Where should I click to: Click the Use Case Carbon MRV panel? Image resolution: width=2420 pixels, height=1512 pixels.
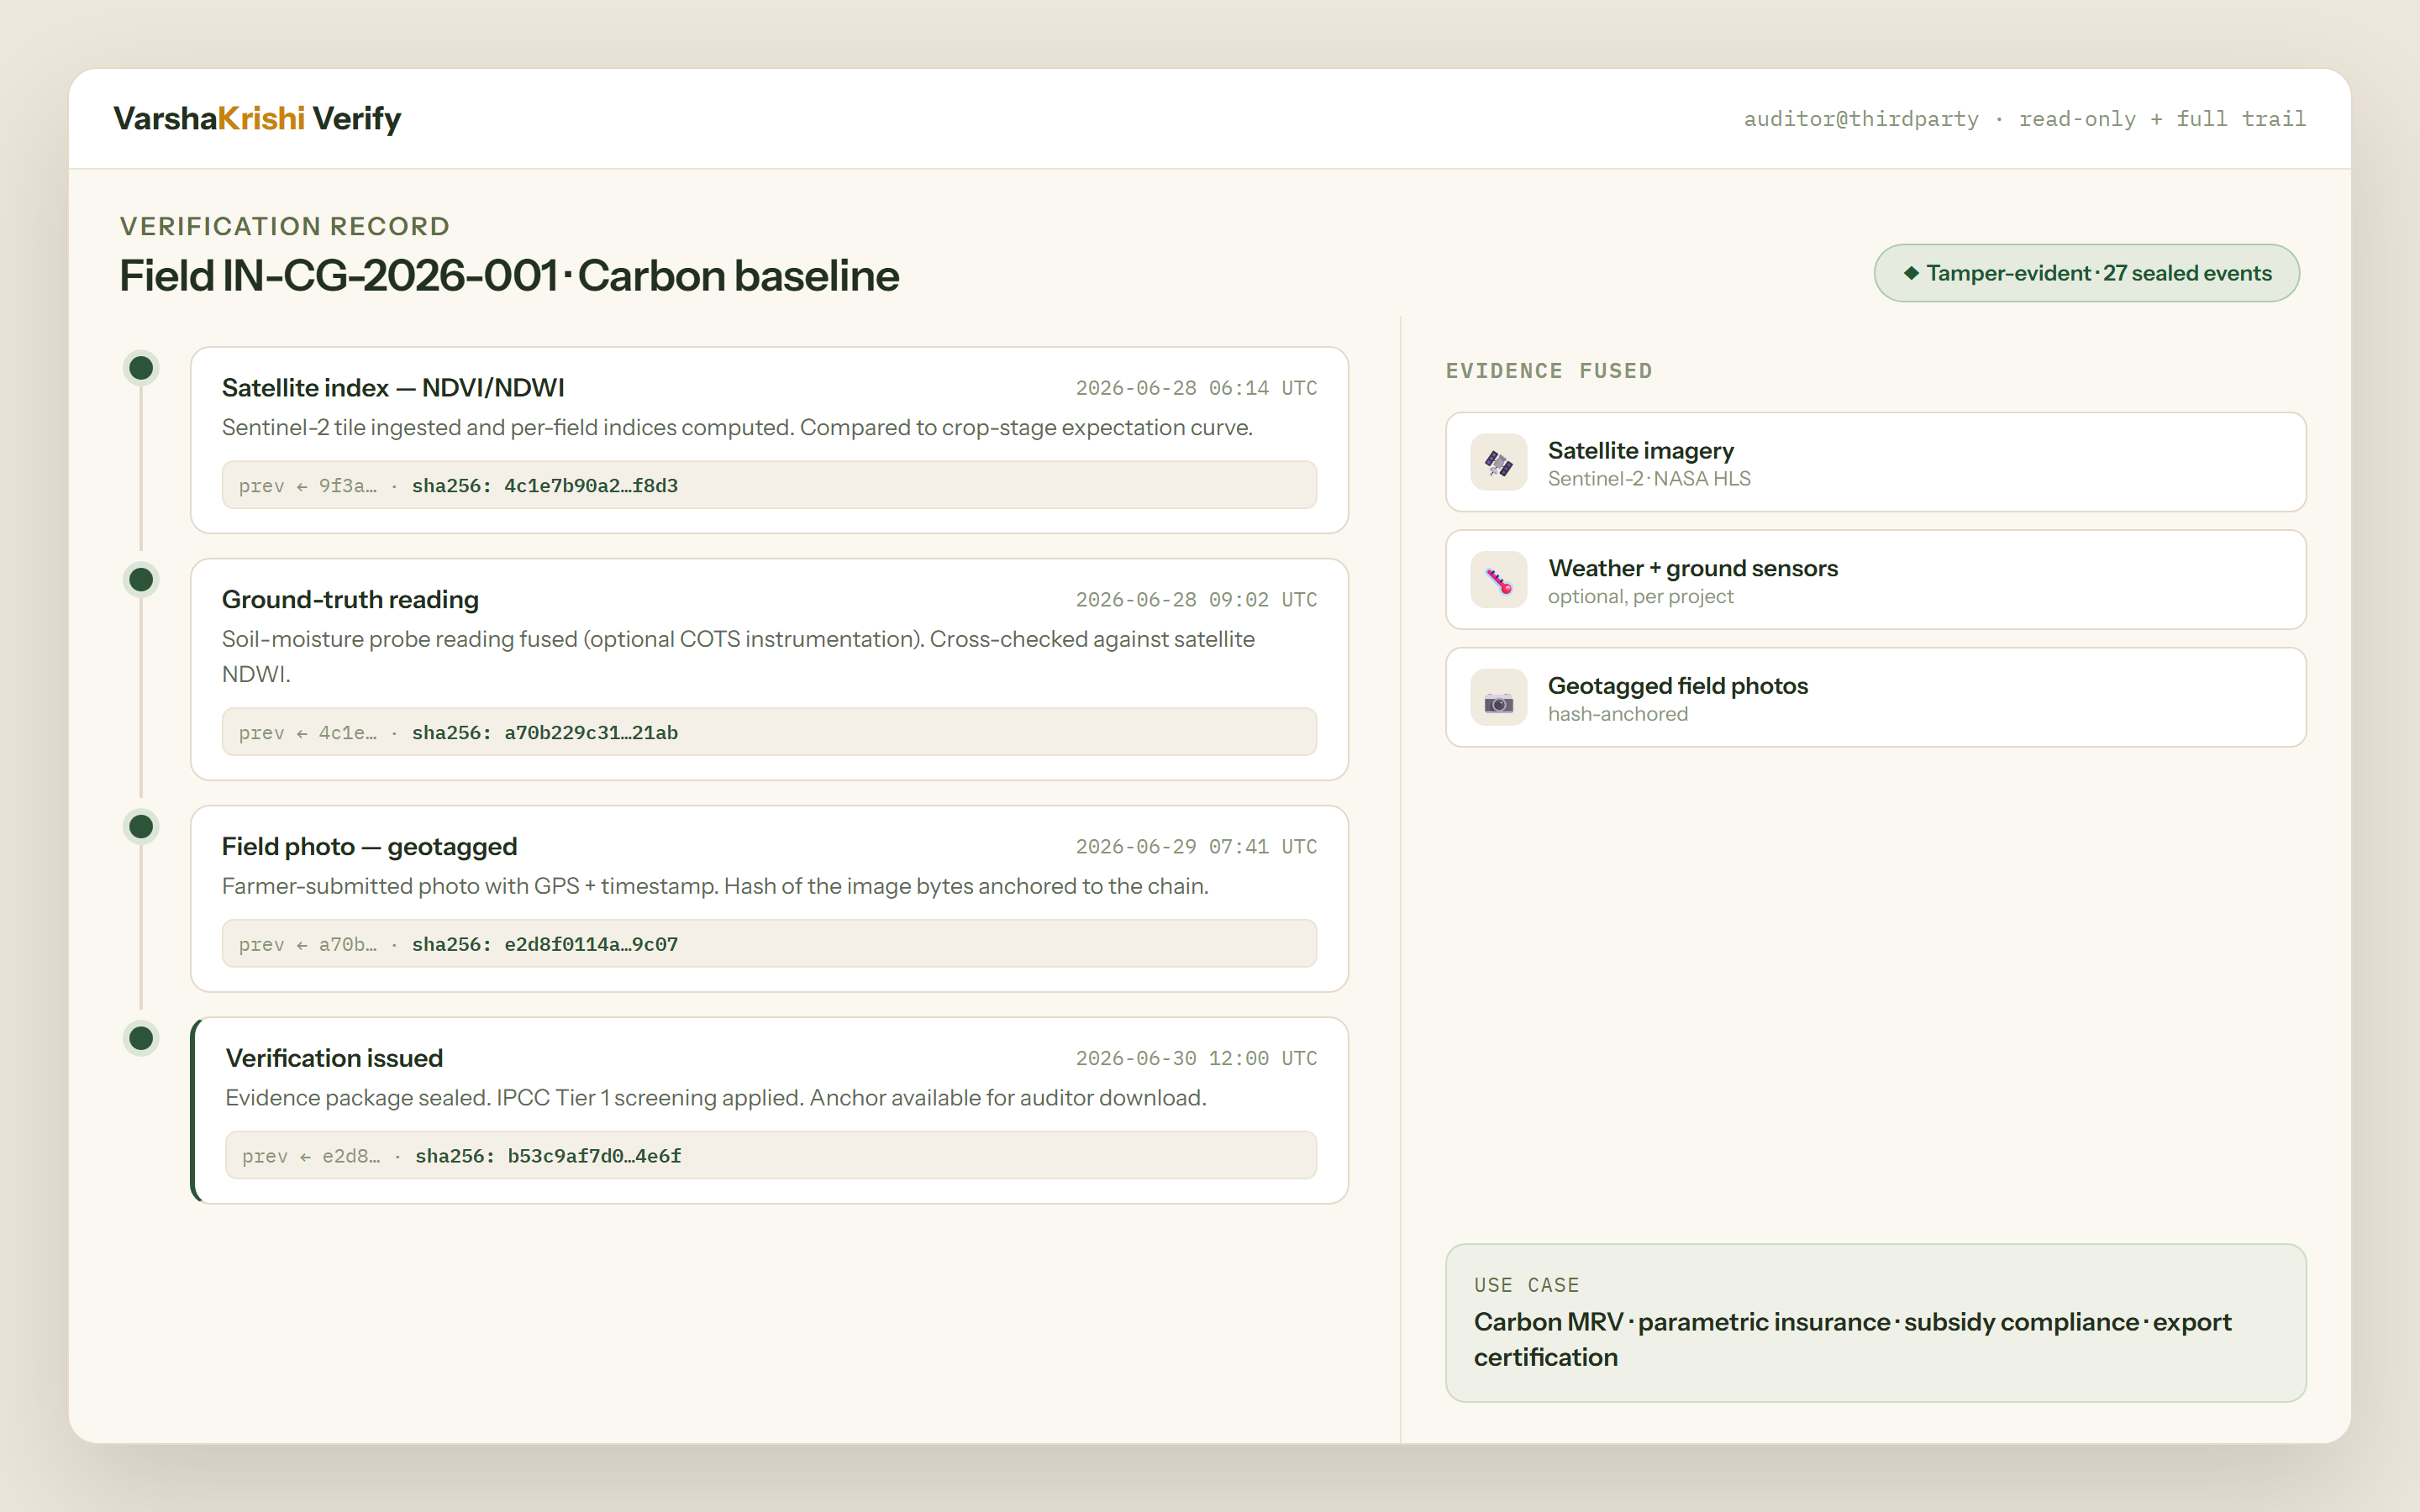1875,1323
